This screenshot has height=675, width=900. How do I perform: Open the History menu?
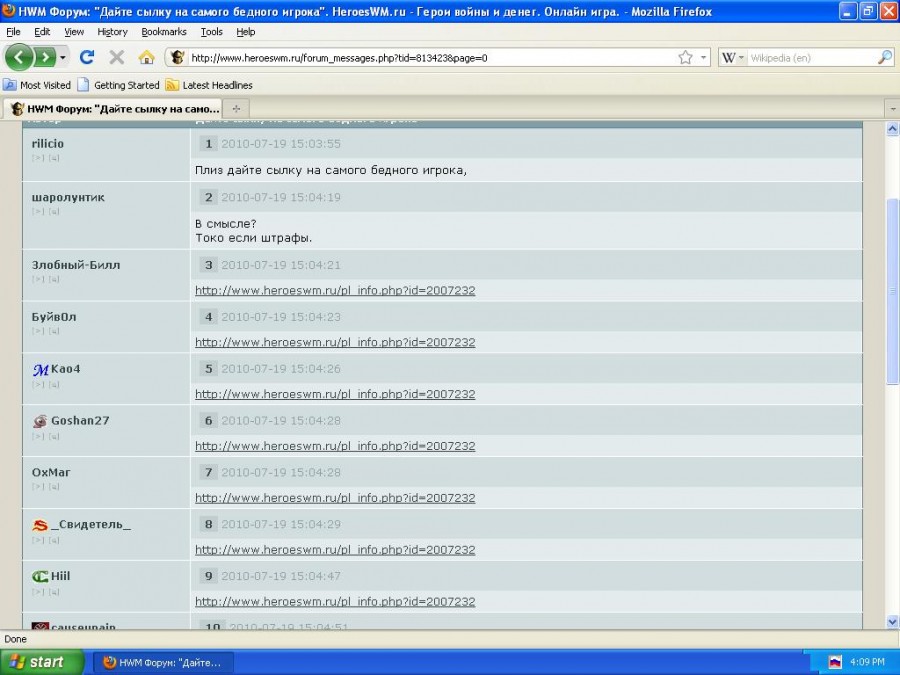pyautogui.click(x=112, y=32)
